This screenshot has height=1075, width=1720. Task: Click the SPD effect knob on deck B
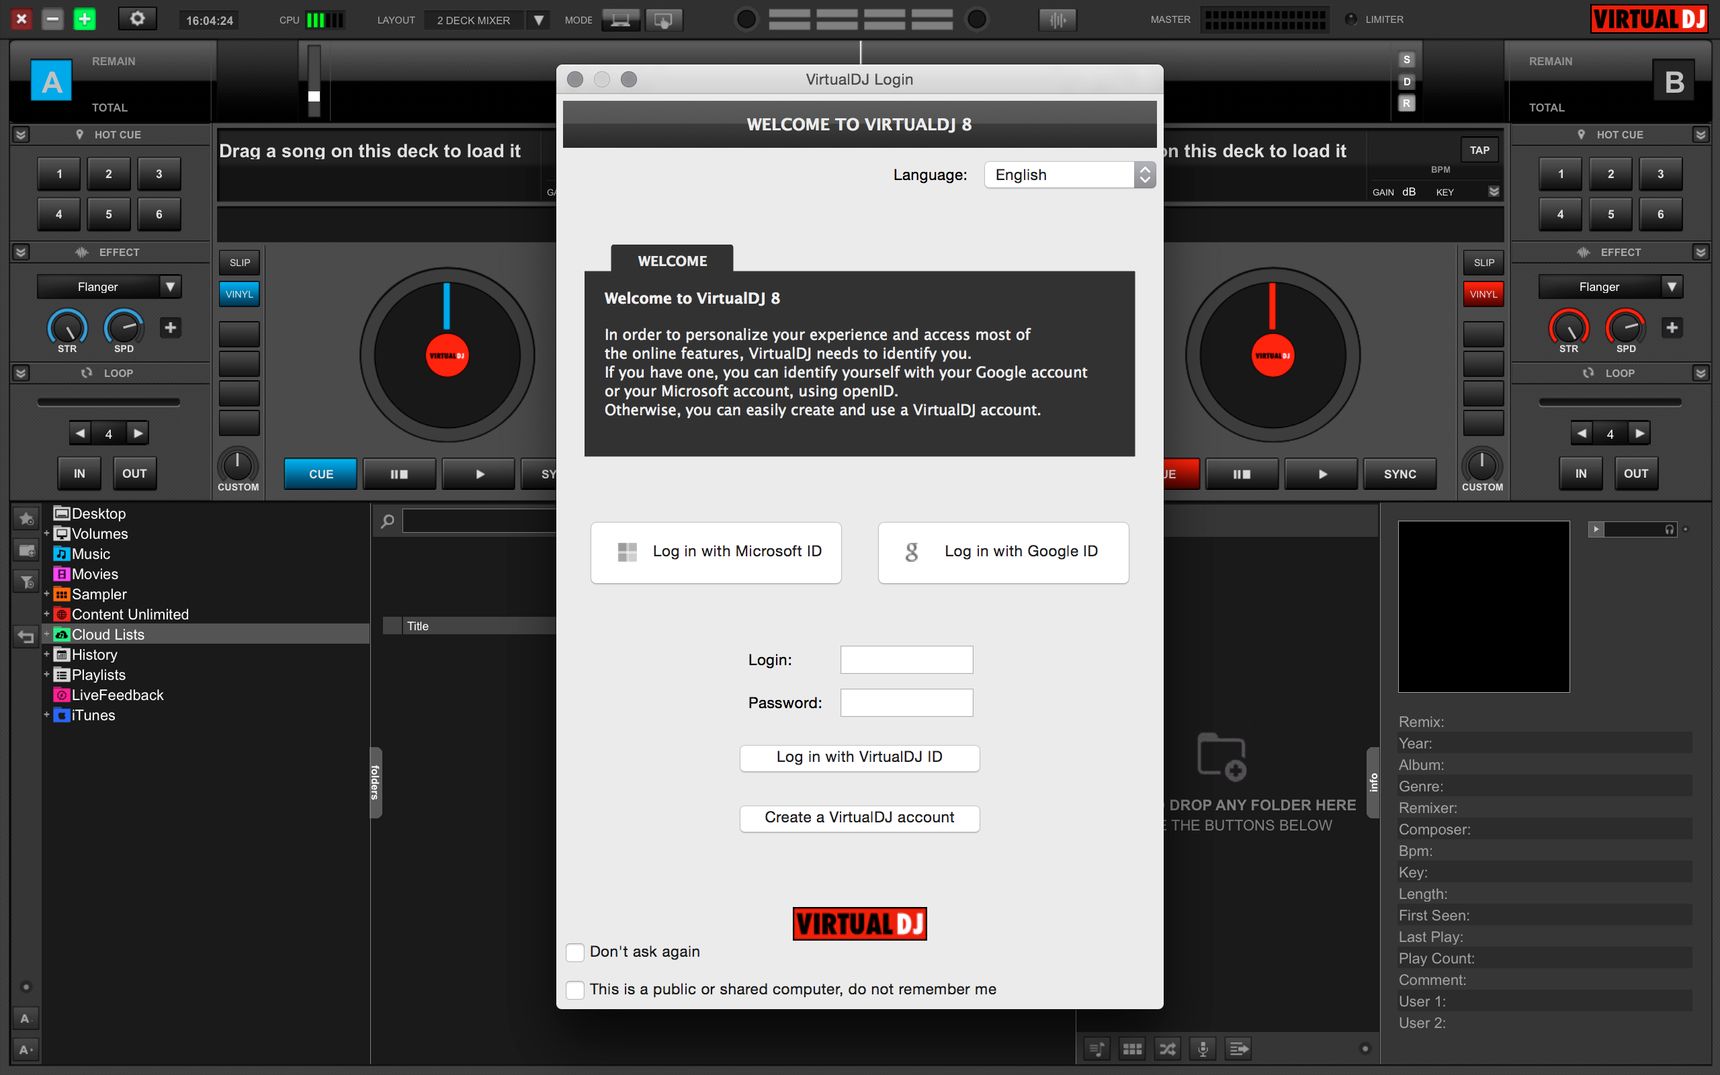[x=1626, y=327]
